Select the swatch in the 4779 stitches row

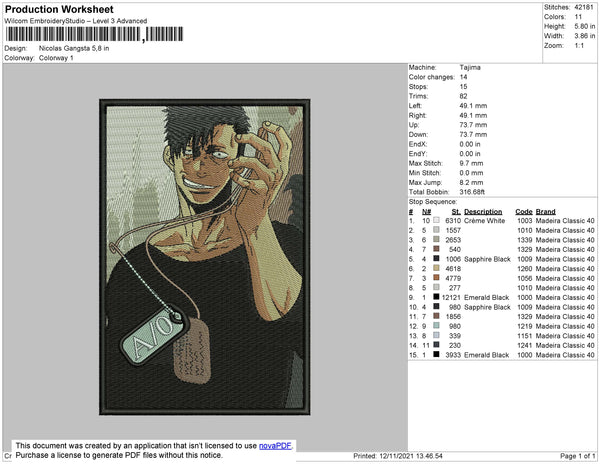point(436,278)
